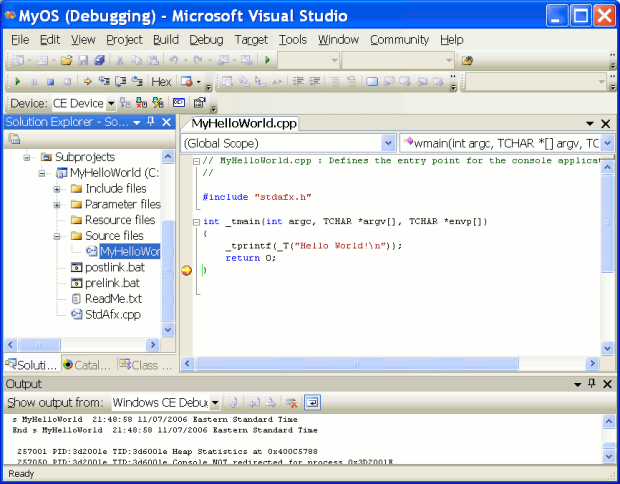Click the yellow arrow current statement marker
Viewport: 620px width, 484px height.
(x=186, y=270)
